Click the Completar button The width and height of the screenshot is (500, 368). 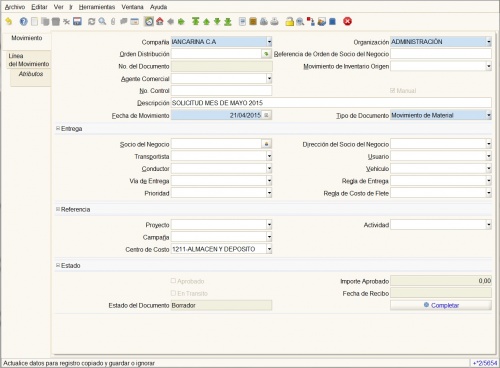coord(441,305)
